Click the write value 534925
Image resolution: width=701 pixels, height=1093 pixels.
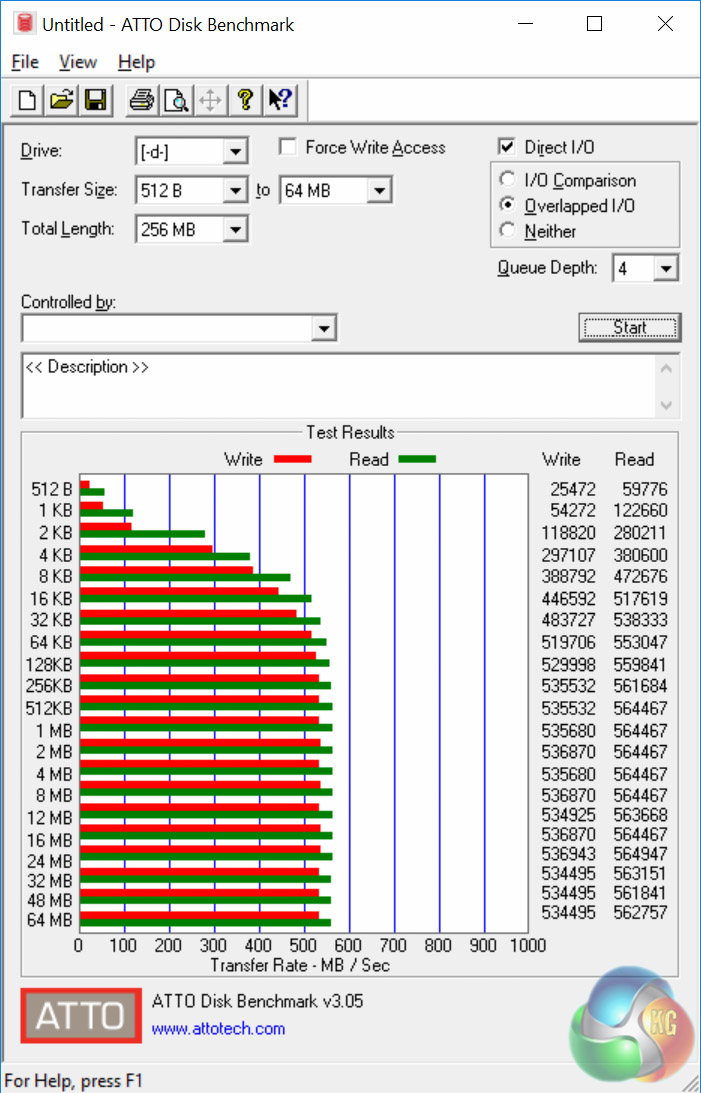(x=569, y=815)
